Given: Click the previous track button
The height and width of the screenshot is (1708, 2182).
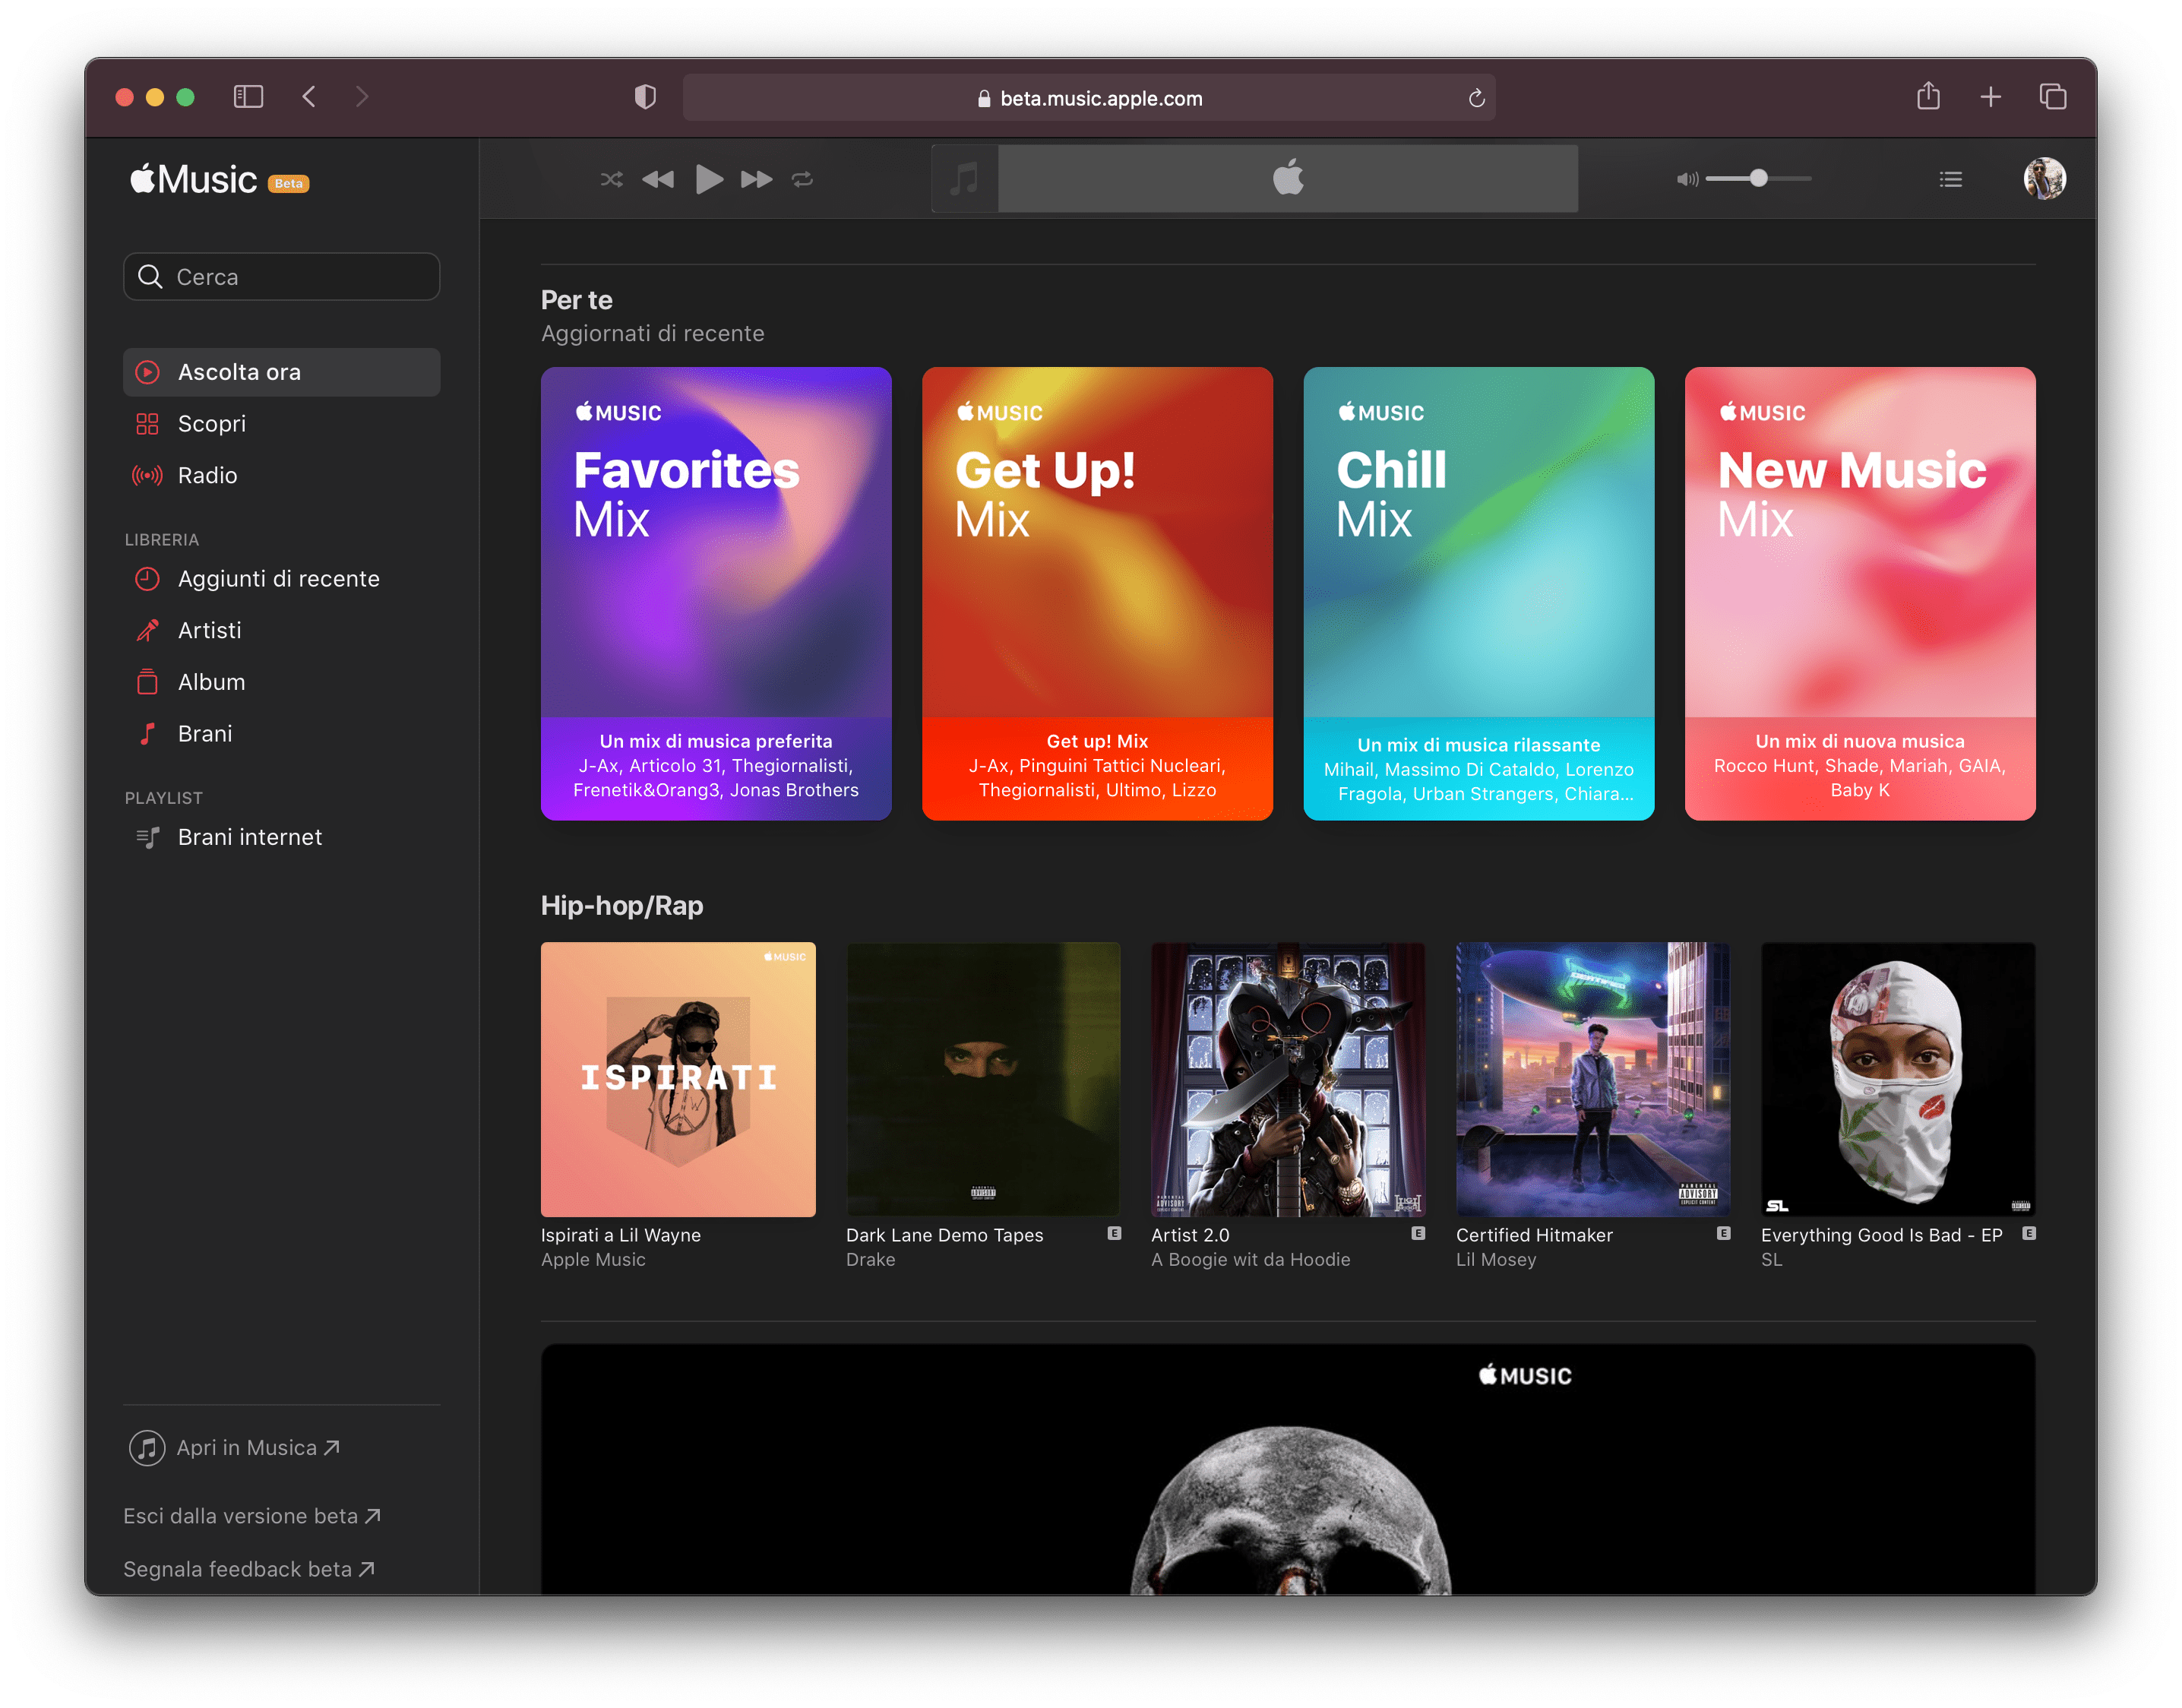Looking at the screenshot, I should click(x=657, y=179).
